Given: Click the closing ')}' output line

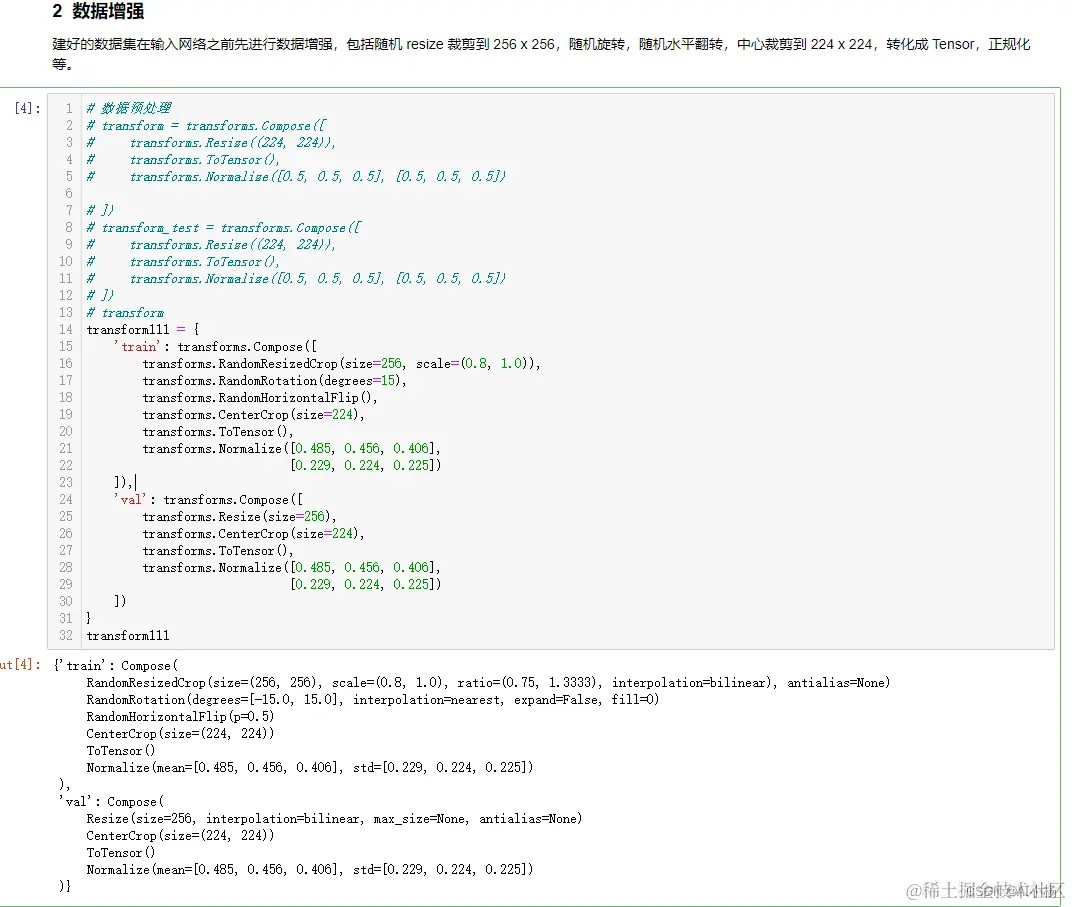Looking at the screenshot, I should click(65, 886).
